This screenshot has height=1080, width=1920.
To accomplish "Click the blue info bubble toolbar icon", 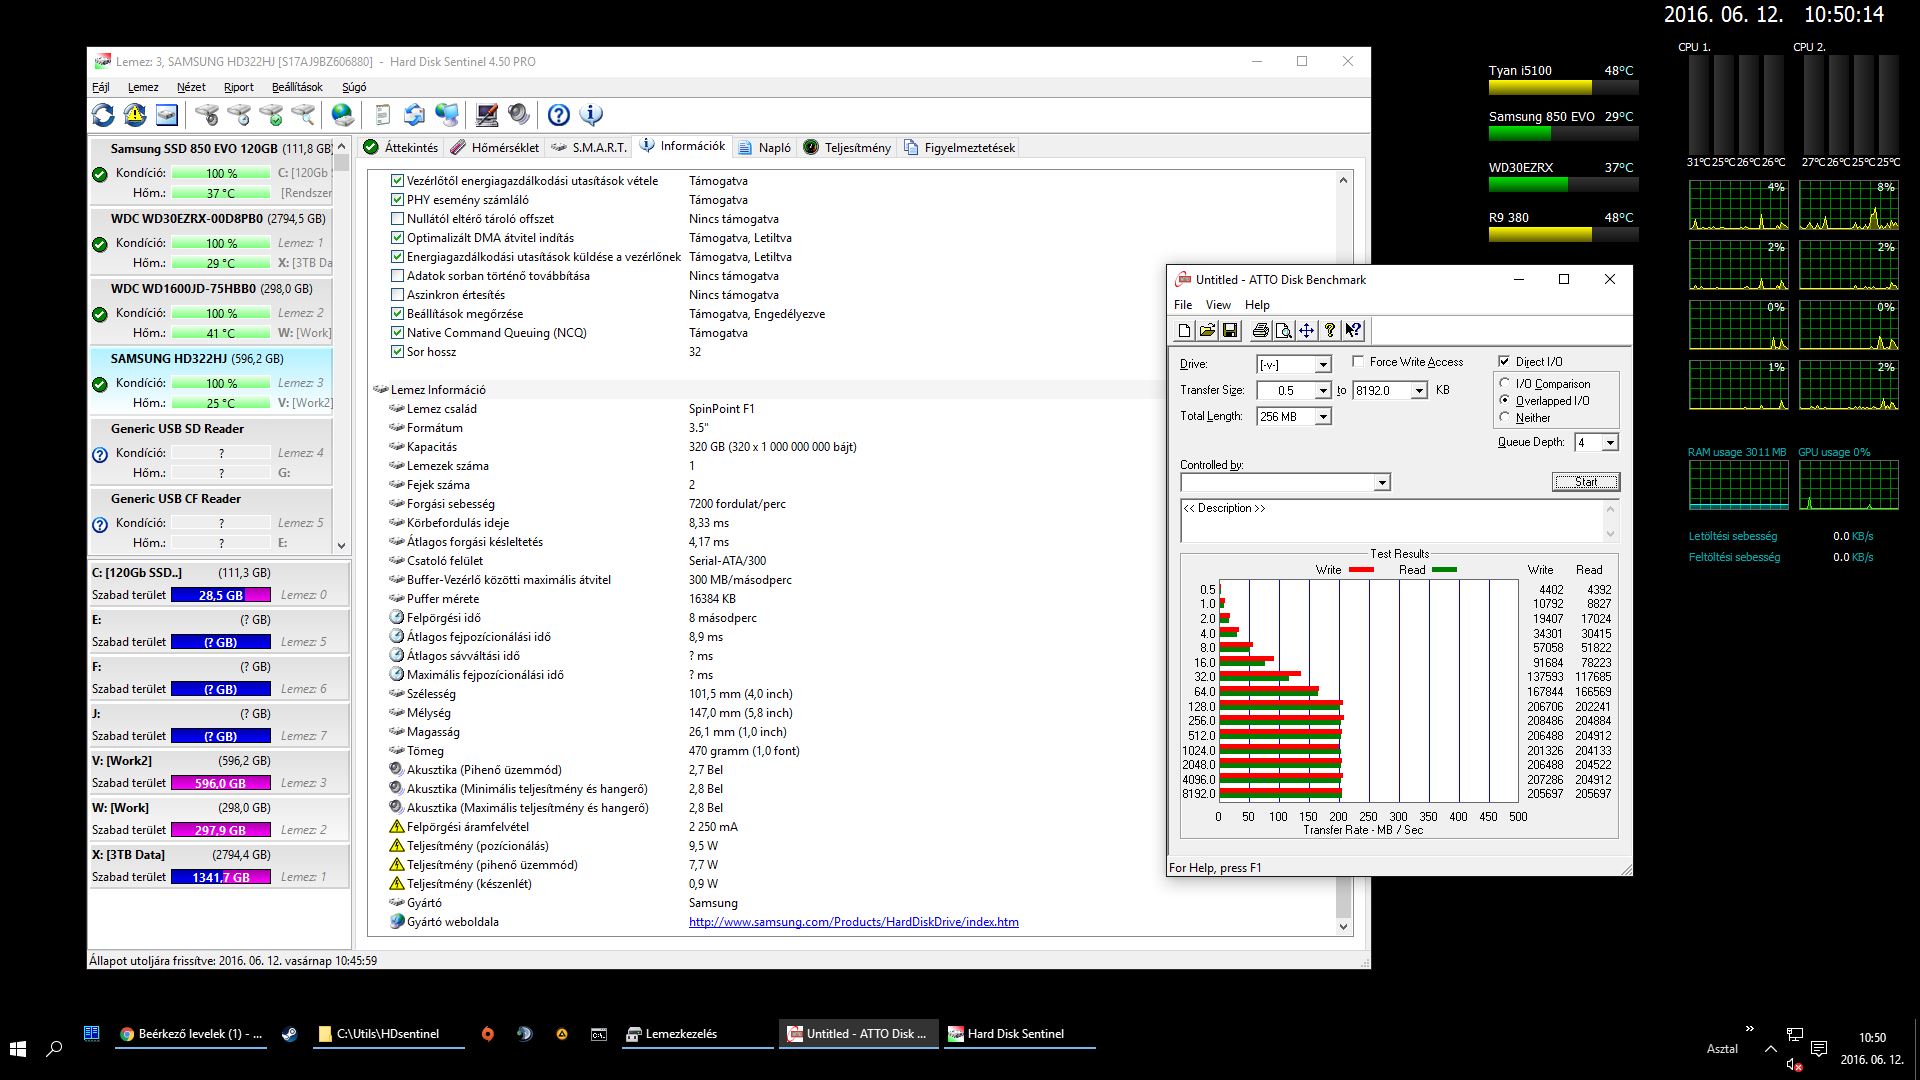I will click(591, 115).
